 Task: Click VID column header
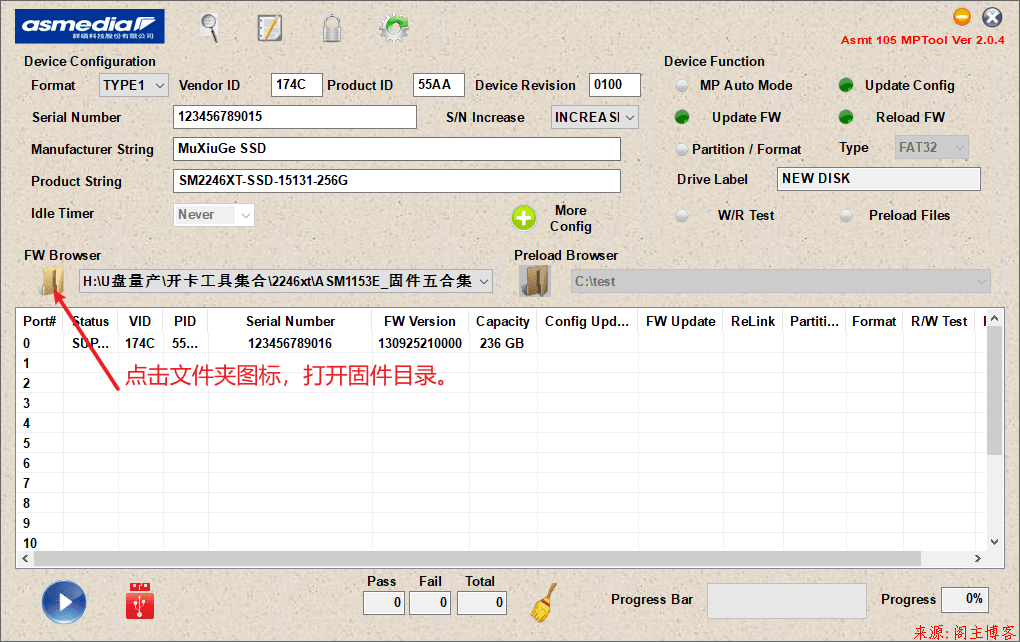pyautogui.click(x=140, y=321)
